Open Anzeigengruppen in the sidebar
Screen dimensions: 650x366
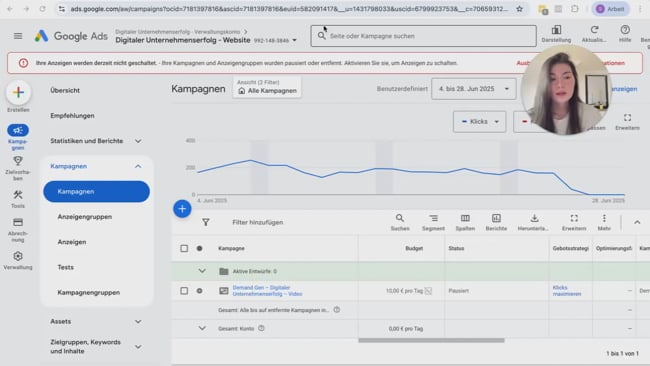coord(85,217)
